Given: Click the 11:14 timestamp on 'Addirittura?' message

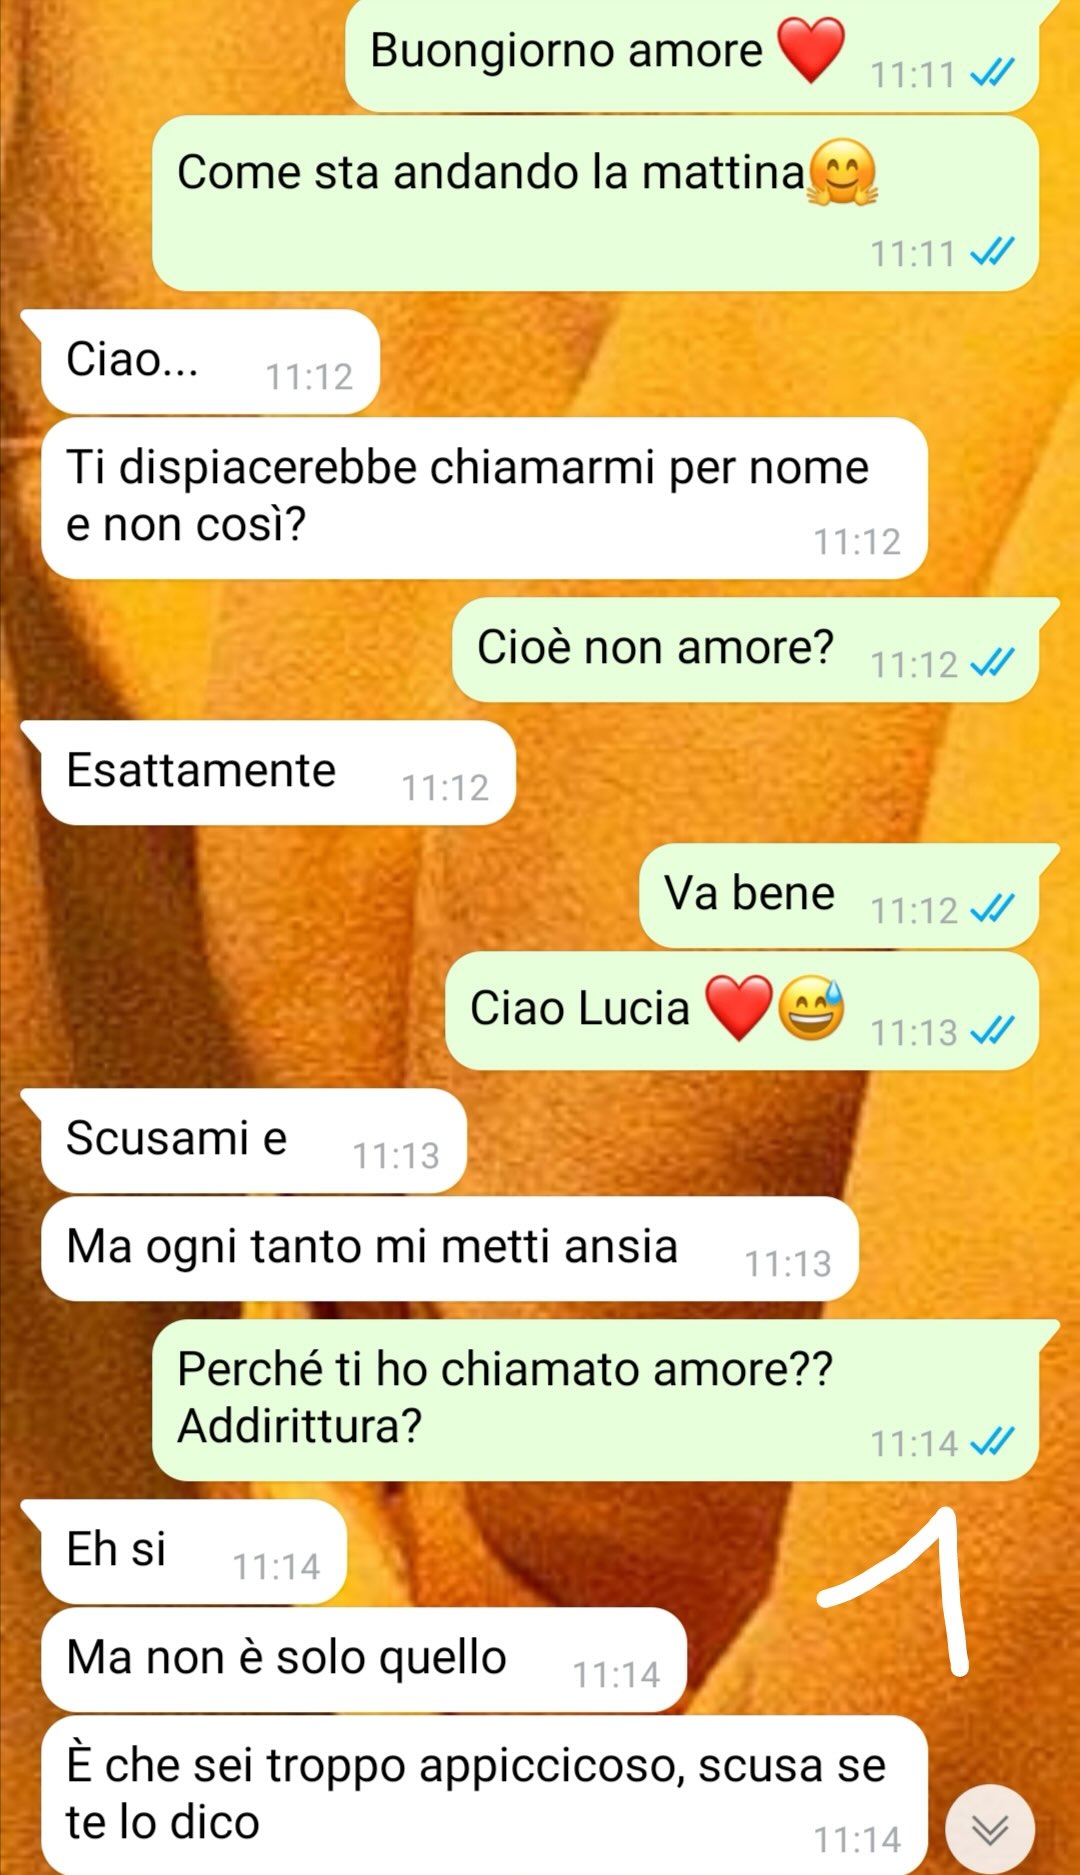Looking at the screenshot, I should pyautogui.click(x=914, y=1443).
